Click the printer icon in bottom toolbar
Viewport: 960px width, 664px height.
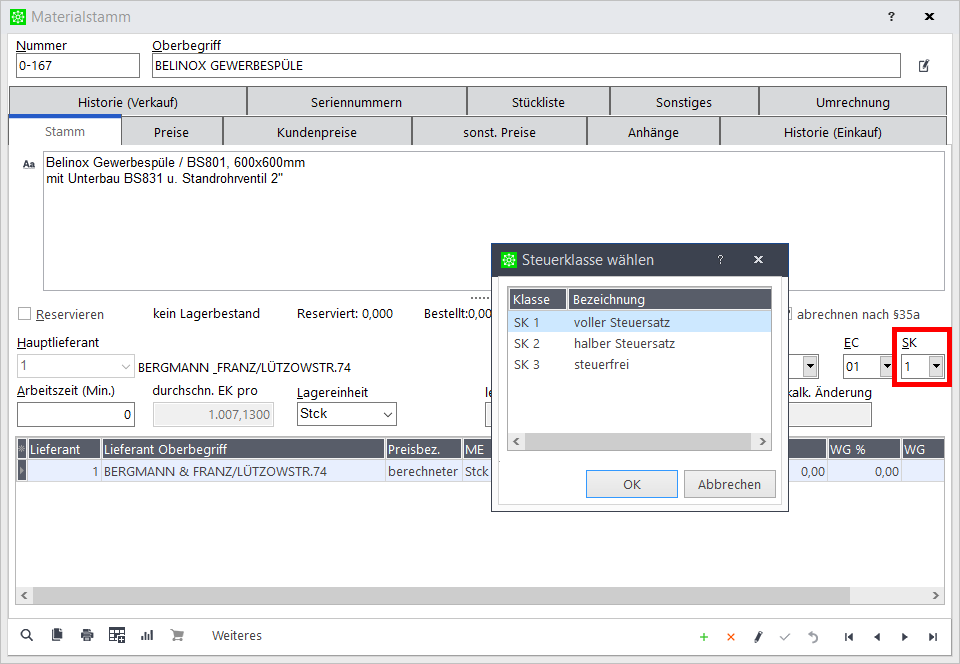(x=87, y=635)
